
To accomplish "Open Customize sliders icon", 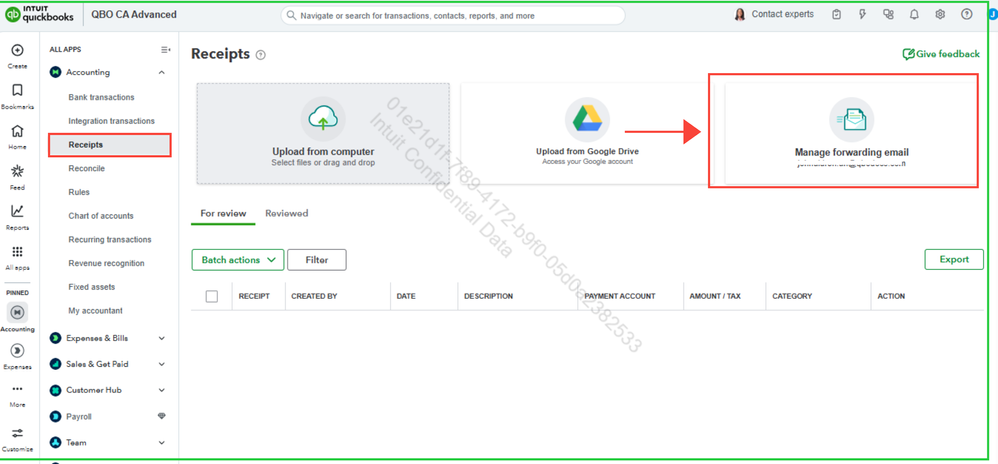I will click(17, 433).
